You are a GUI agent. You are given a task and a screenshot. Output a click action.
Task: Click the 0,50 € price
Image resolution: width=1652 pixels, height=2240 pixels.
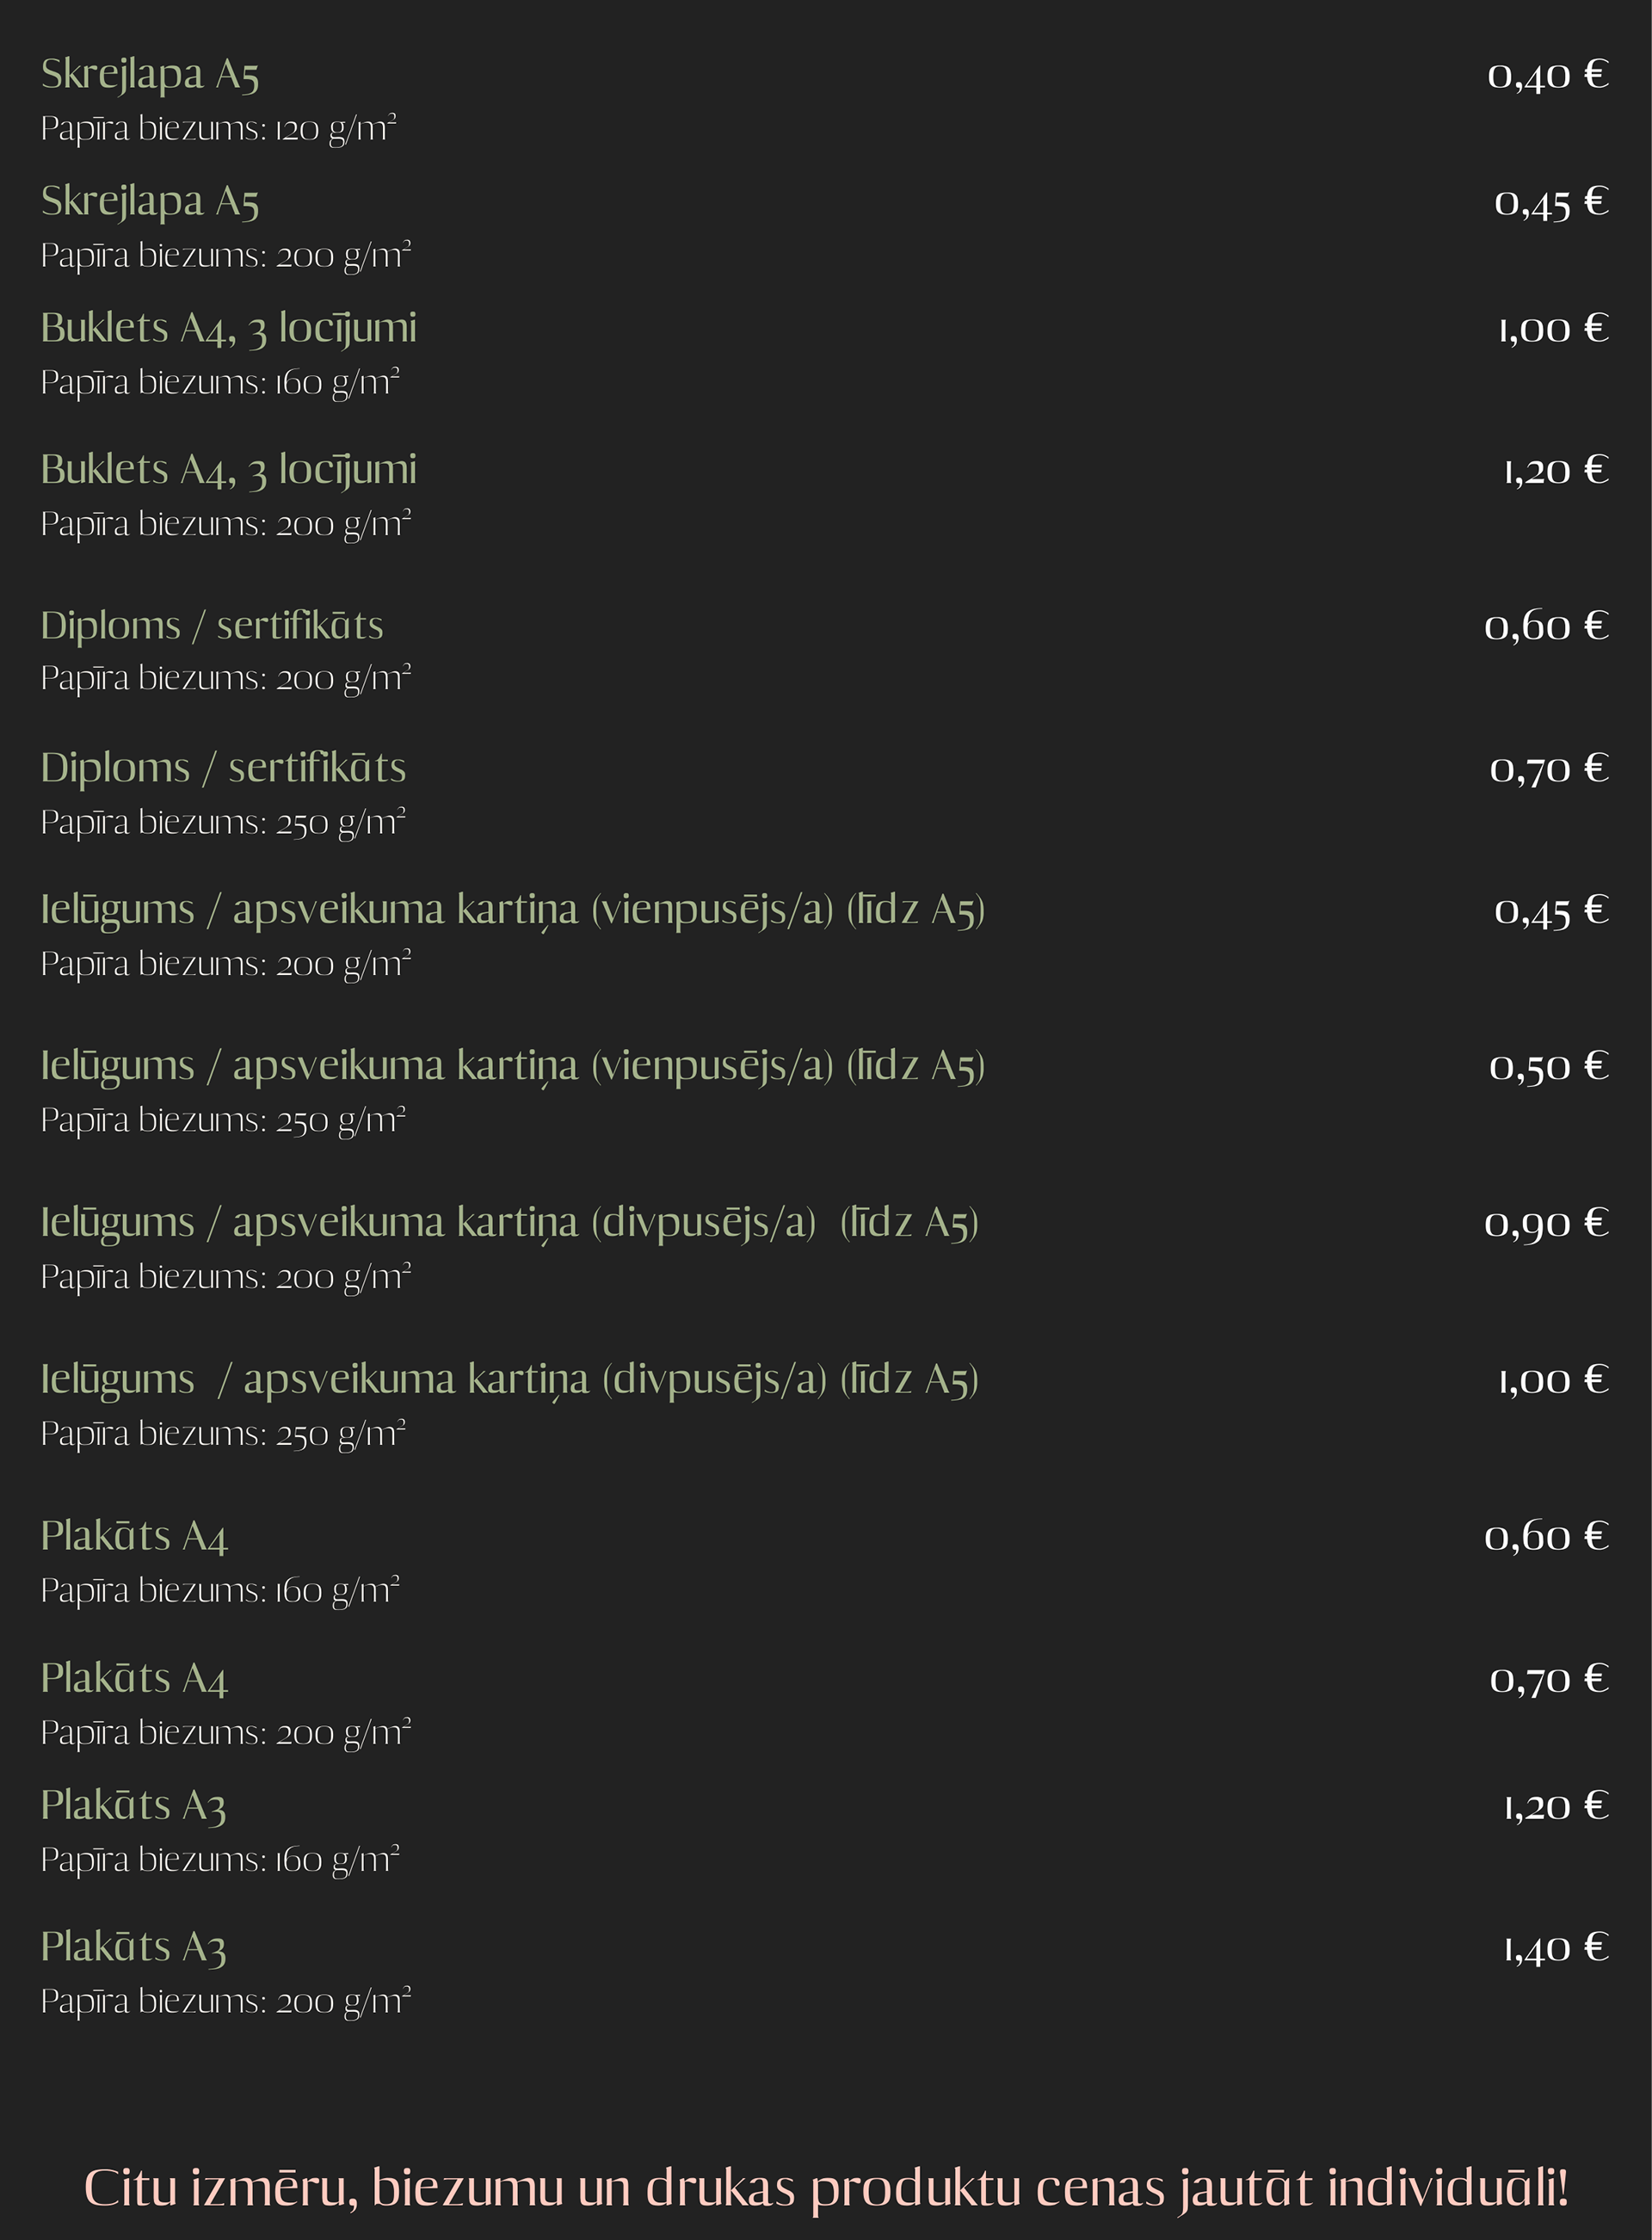click(1548, 1066)
